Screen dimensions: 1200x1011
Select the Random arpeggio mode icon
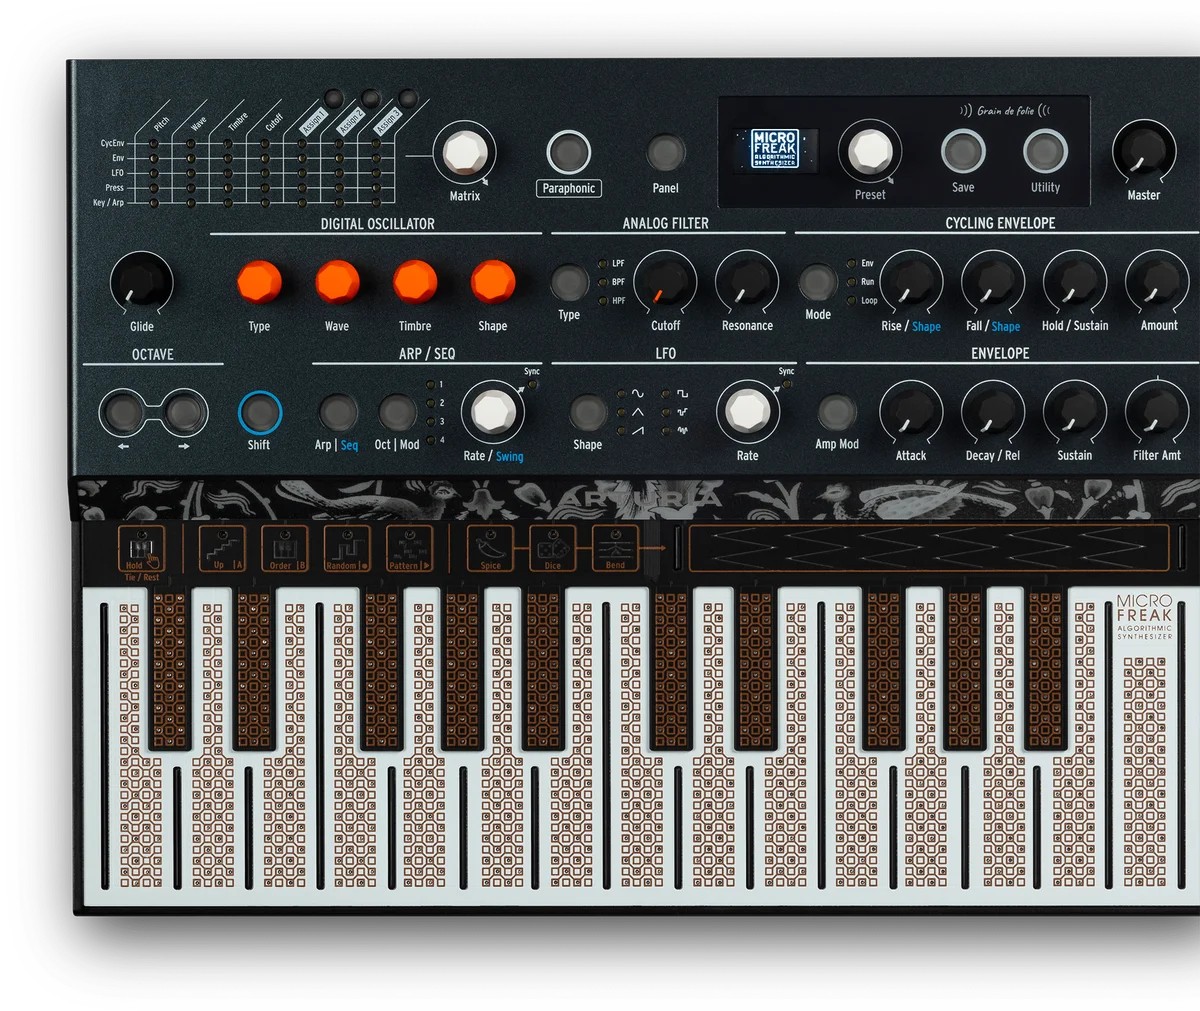pyautogui.click(x=347, y=549)
